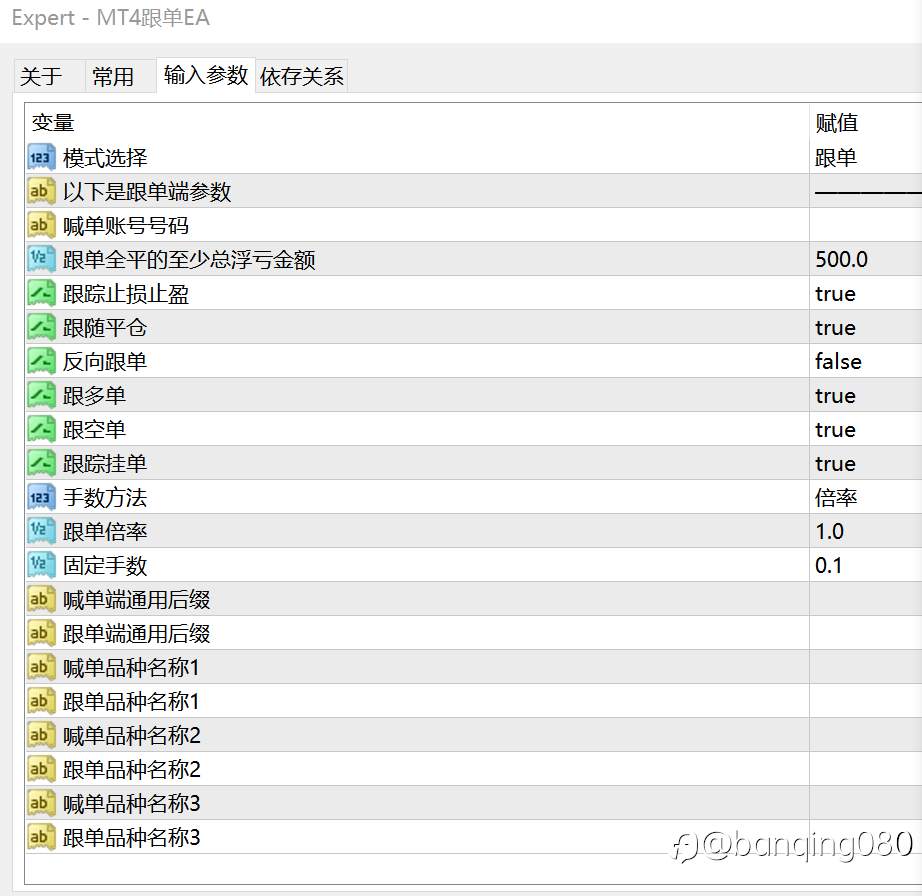Image resolution: width=922 pixels, height=896 pixels.
Task: Click the string icon beside 跟单品种名称2
Action: 41,769
